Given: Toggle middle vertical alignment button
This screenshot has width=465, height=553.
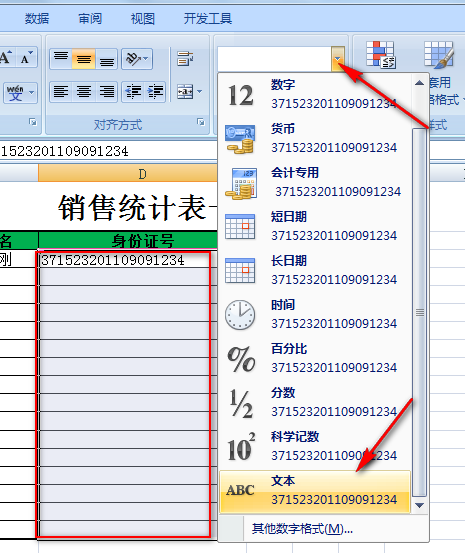Looking at the screenshot, I should 84,59.
